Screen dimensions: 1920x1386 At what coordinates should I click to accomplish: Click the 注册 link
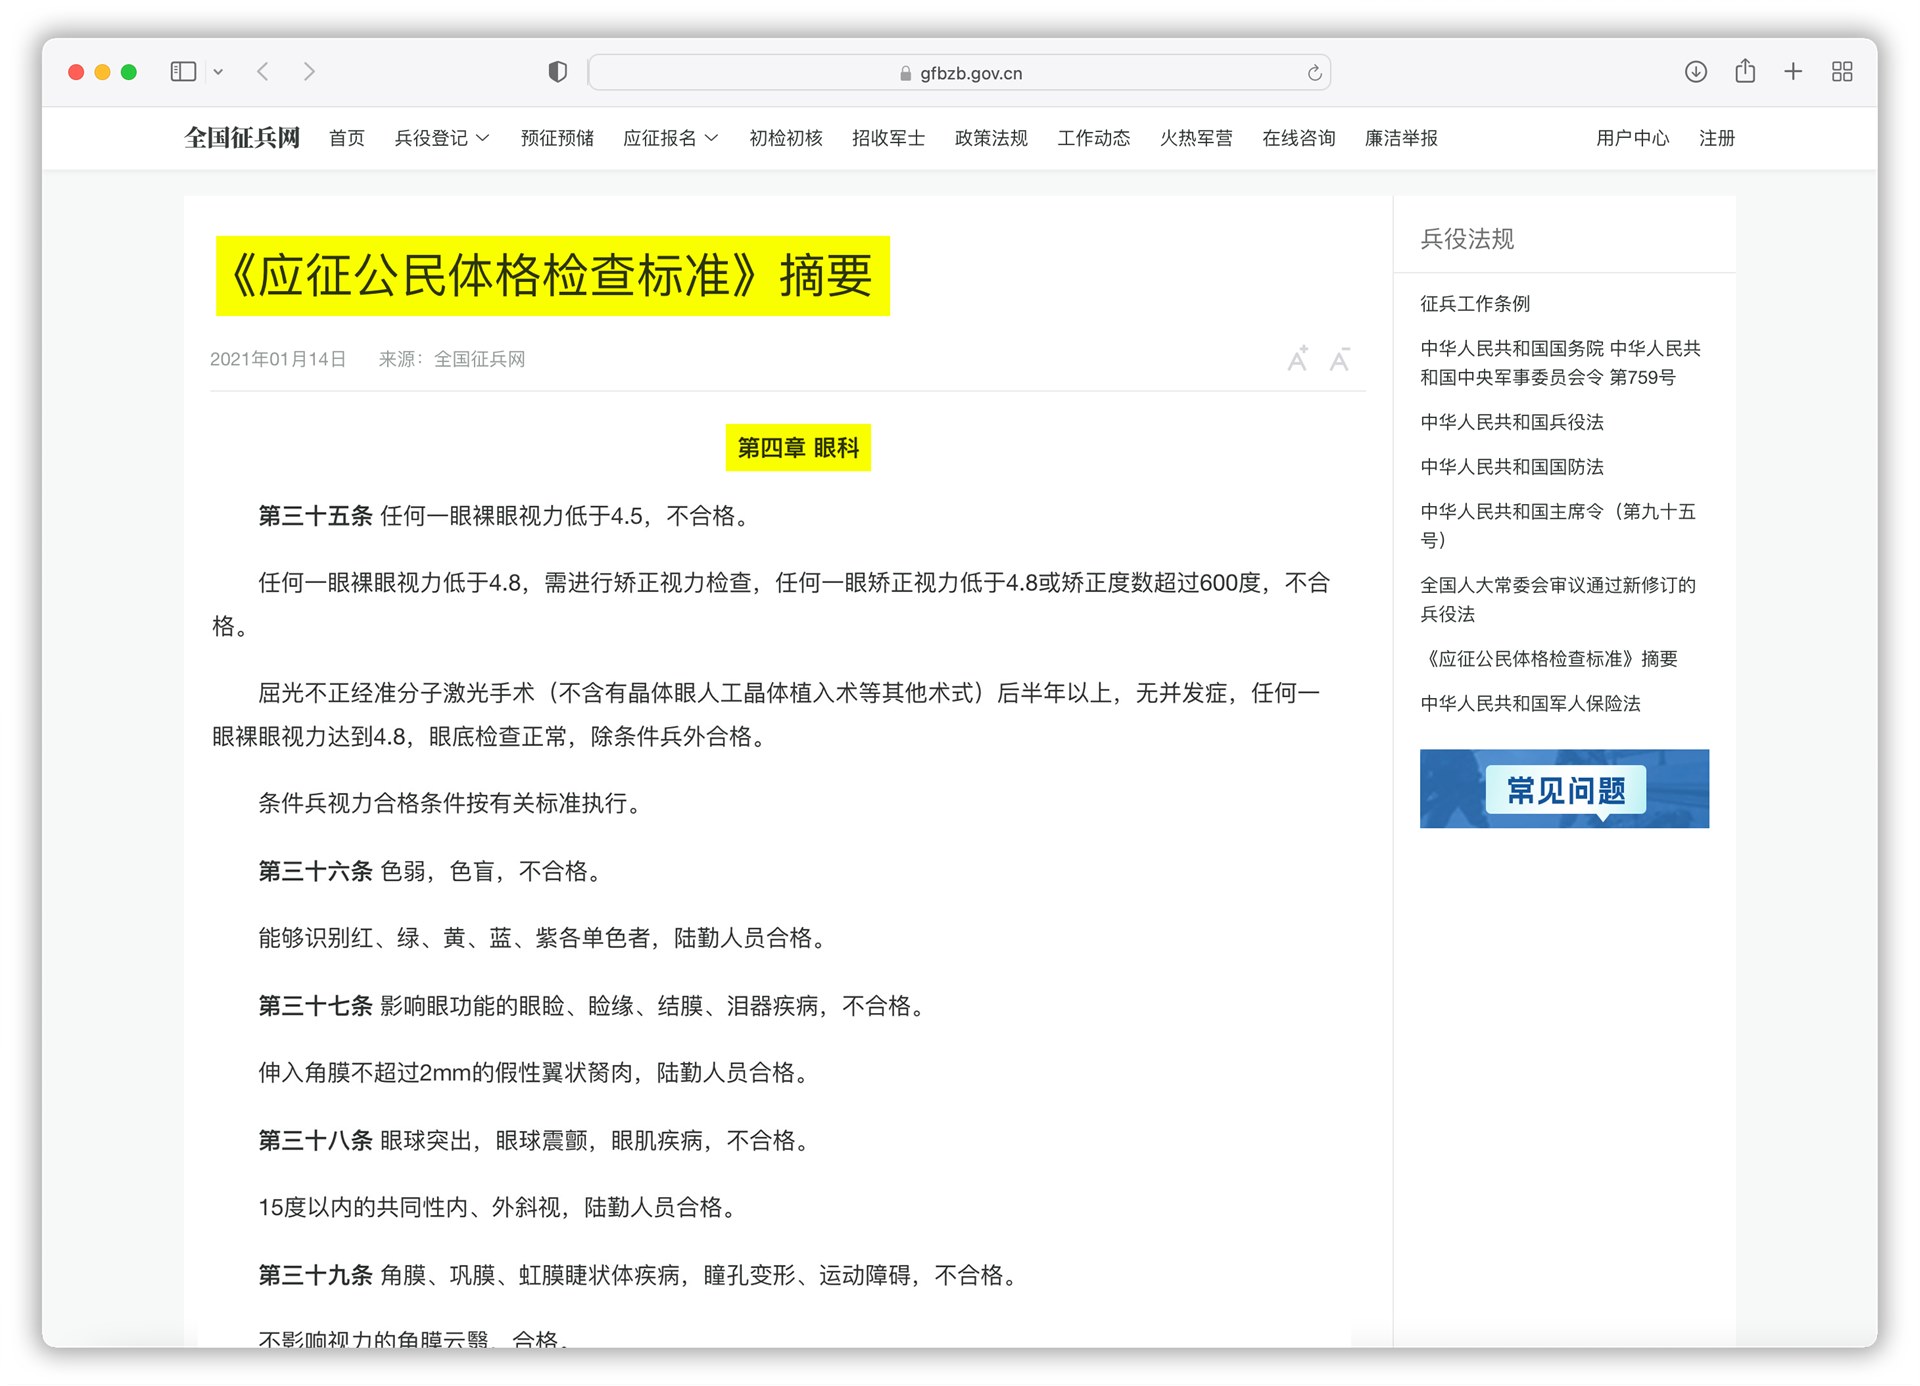pos(1716,138)
